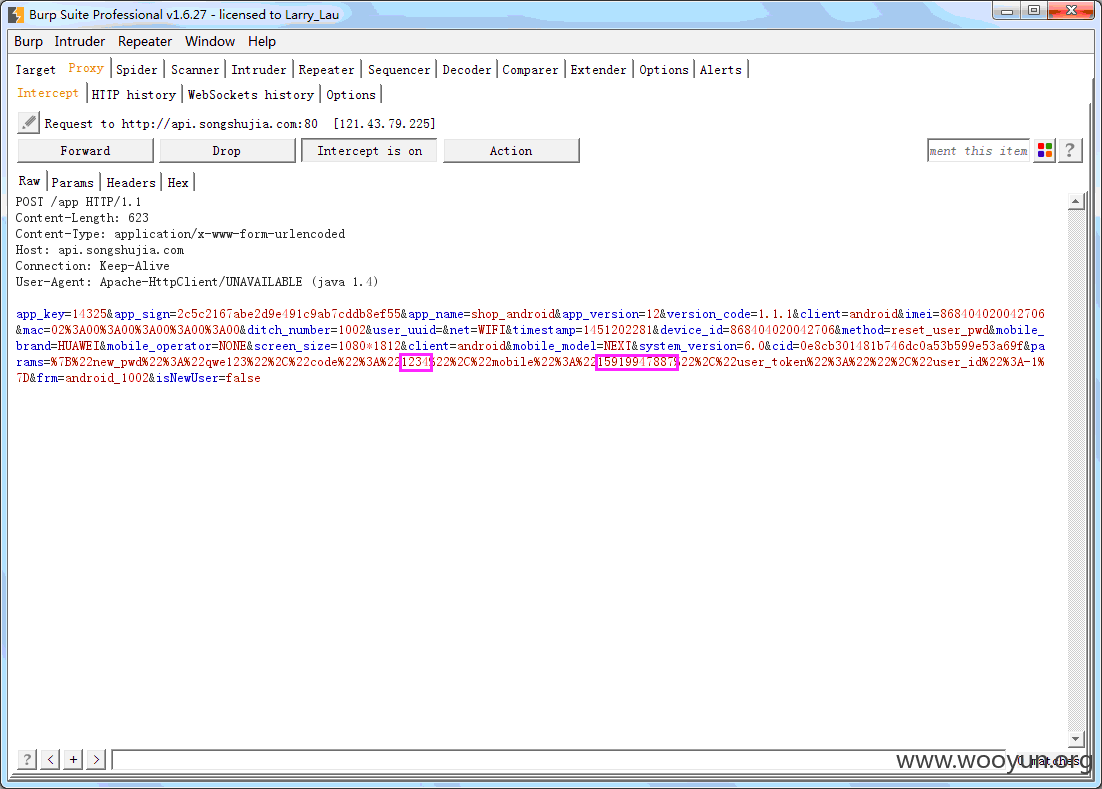The height and width of the screenshot is (789, 1102).
Task: Open the Action menu button
Action: tap(511, 150)
